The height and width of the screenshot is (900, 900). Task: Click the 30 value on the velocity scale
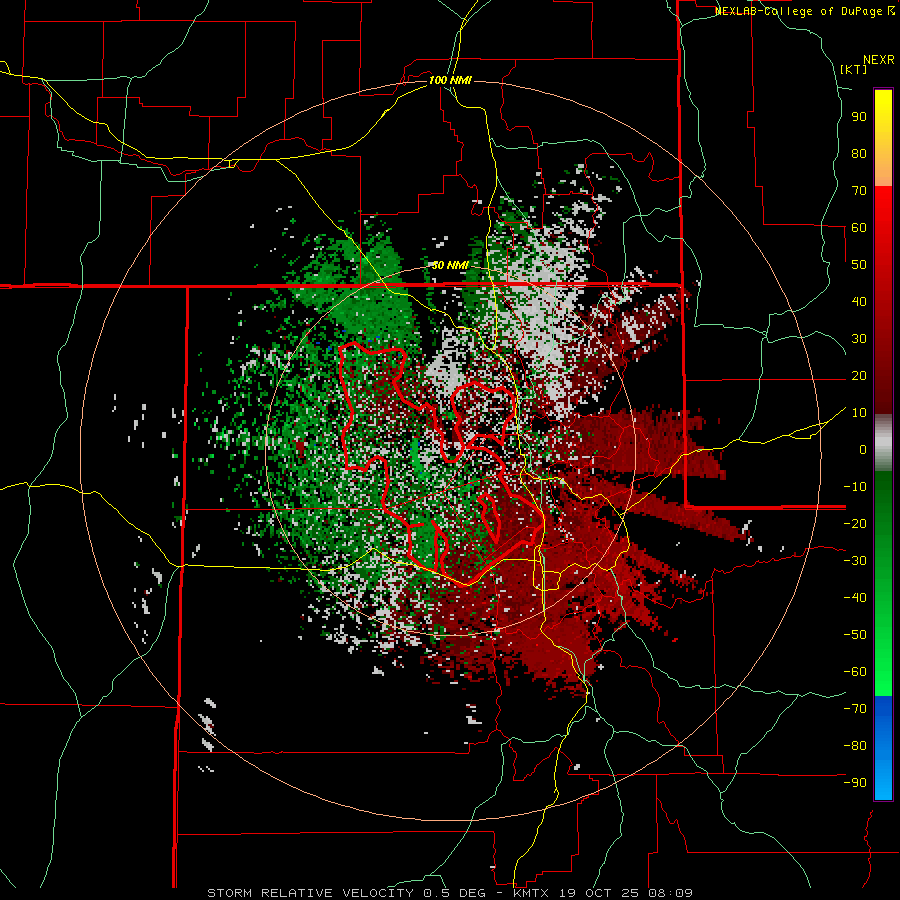pyautogui.click(x=859, y=339)
